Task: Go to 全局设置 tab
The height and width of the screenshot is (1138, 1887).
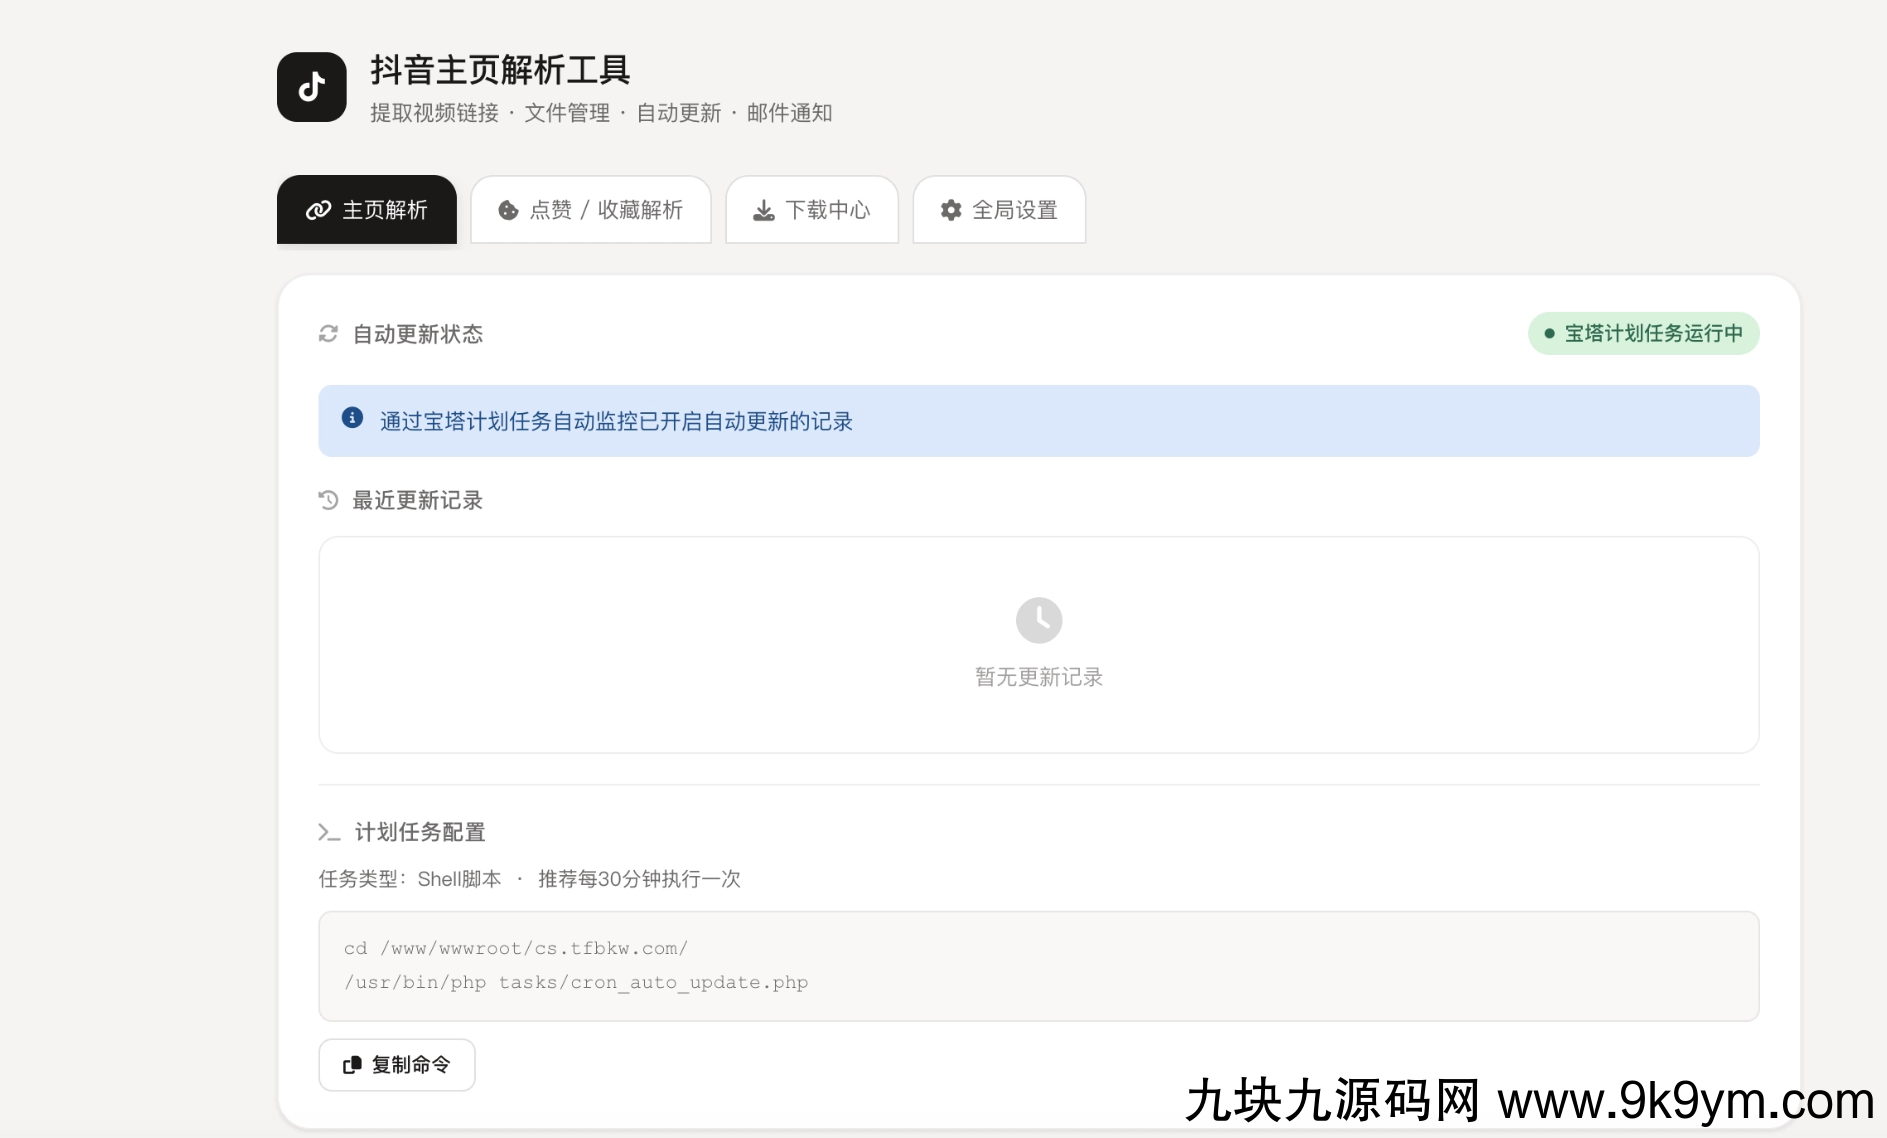Action: click(x=999, y=210)
